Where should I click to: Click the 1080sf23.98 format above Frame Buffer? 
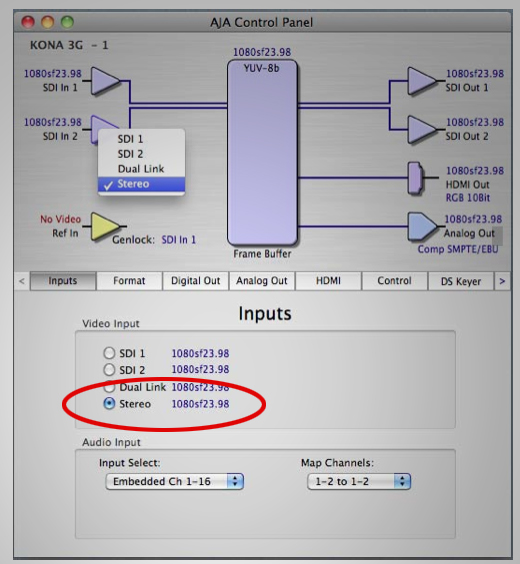click(x=262, y=52)
